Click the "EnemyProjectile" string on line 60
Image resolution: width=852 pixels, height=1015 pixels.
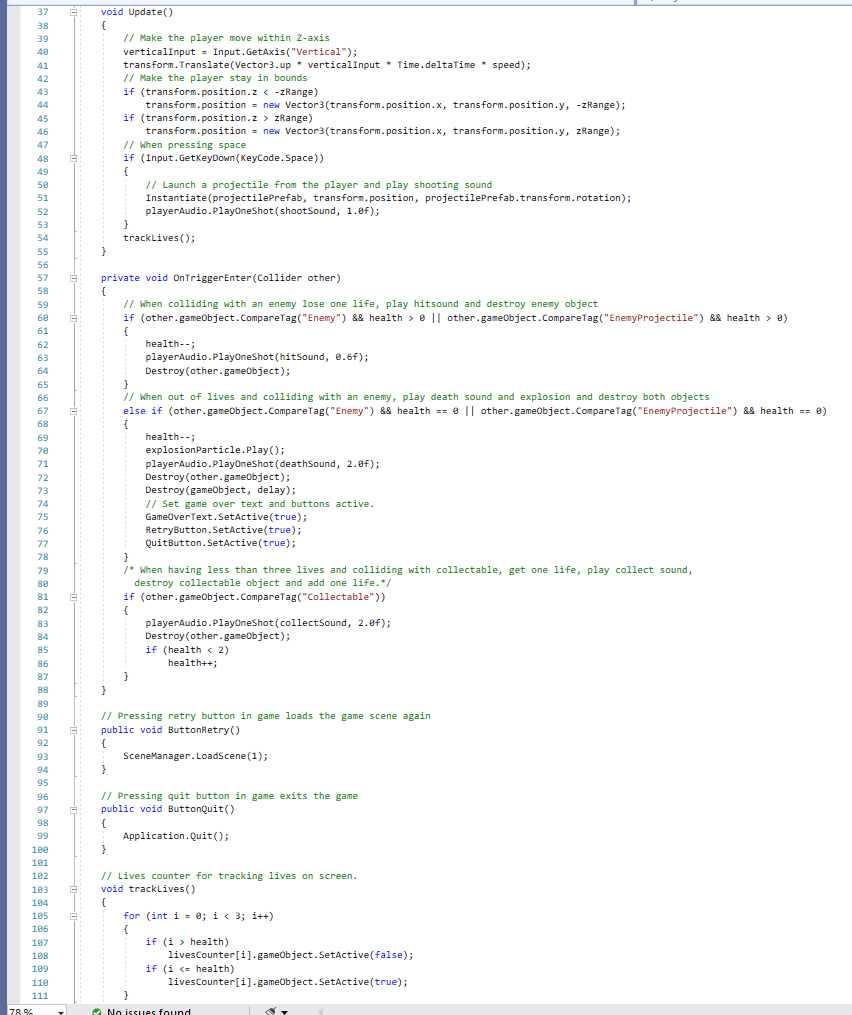[x=655, y=318]
